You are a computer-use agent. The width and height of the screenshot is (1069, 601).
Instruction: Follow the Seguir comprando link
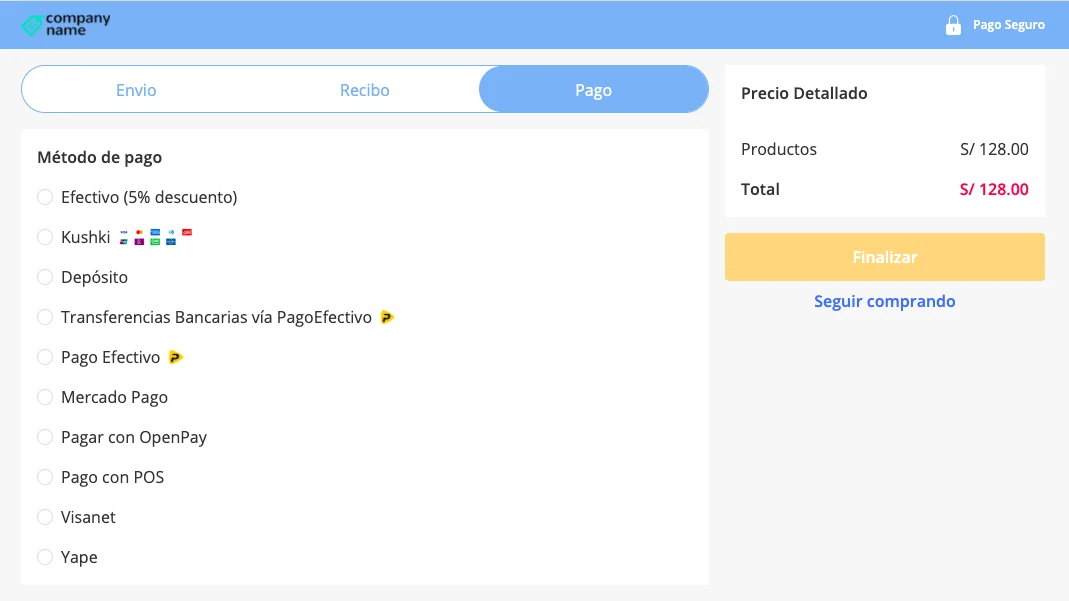click(884, 301)
